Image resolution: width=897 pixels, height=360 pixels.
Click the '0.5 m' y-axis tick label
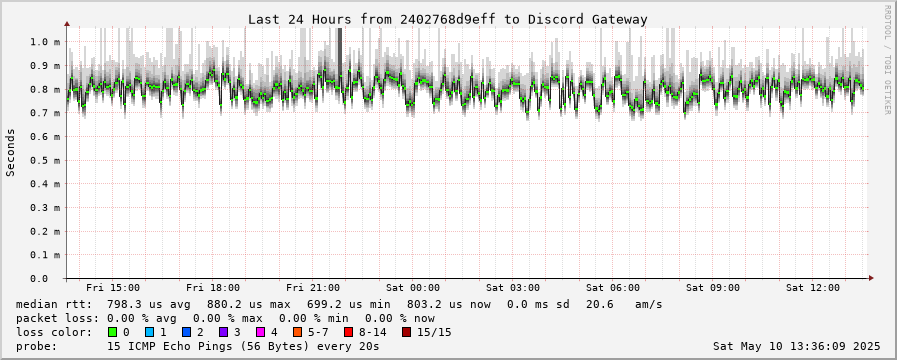pyautogui.click(x=45, y=160)
